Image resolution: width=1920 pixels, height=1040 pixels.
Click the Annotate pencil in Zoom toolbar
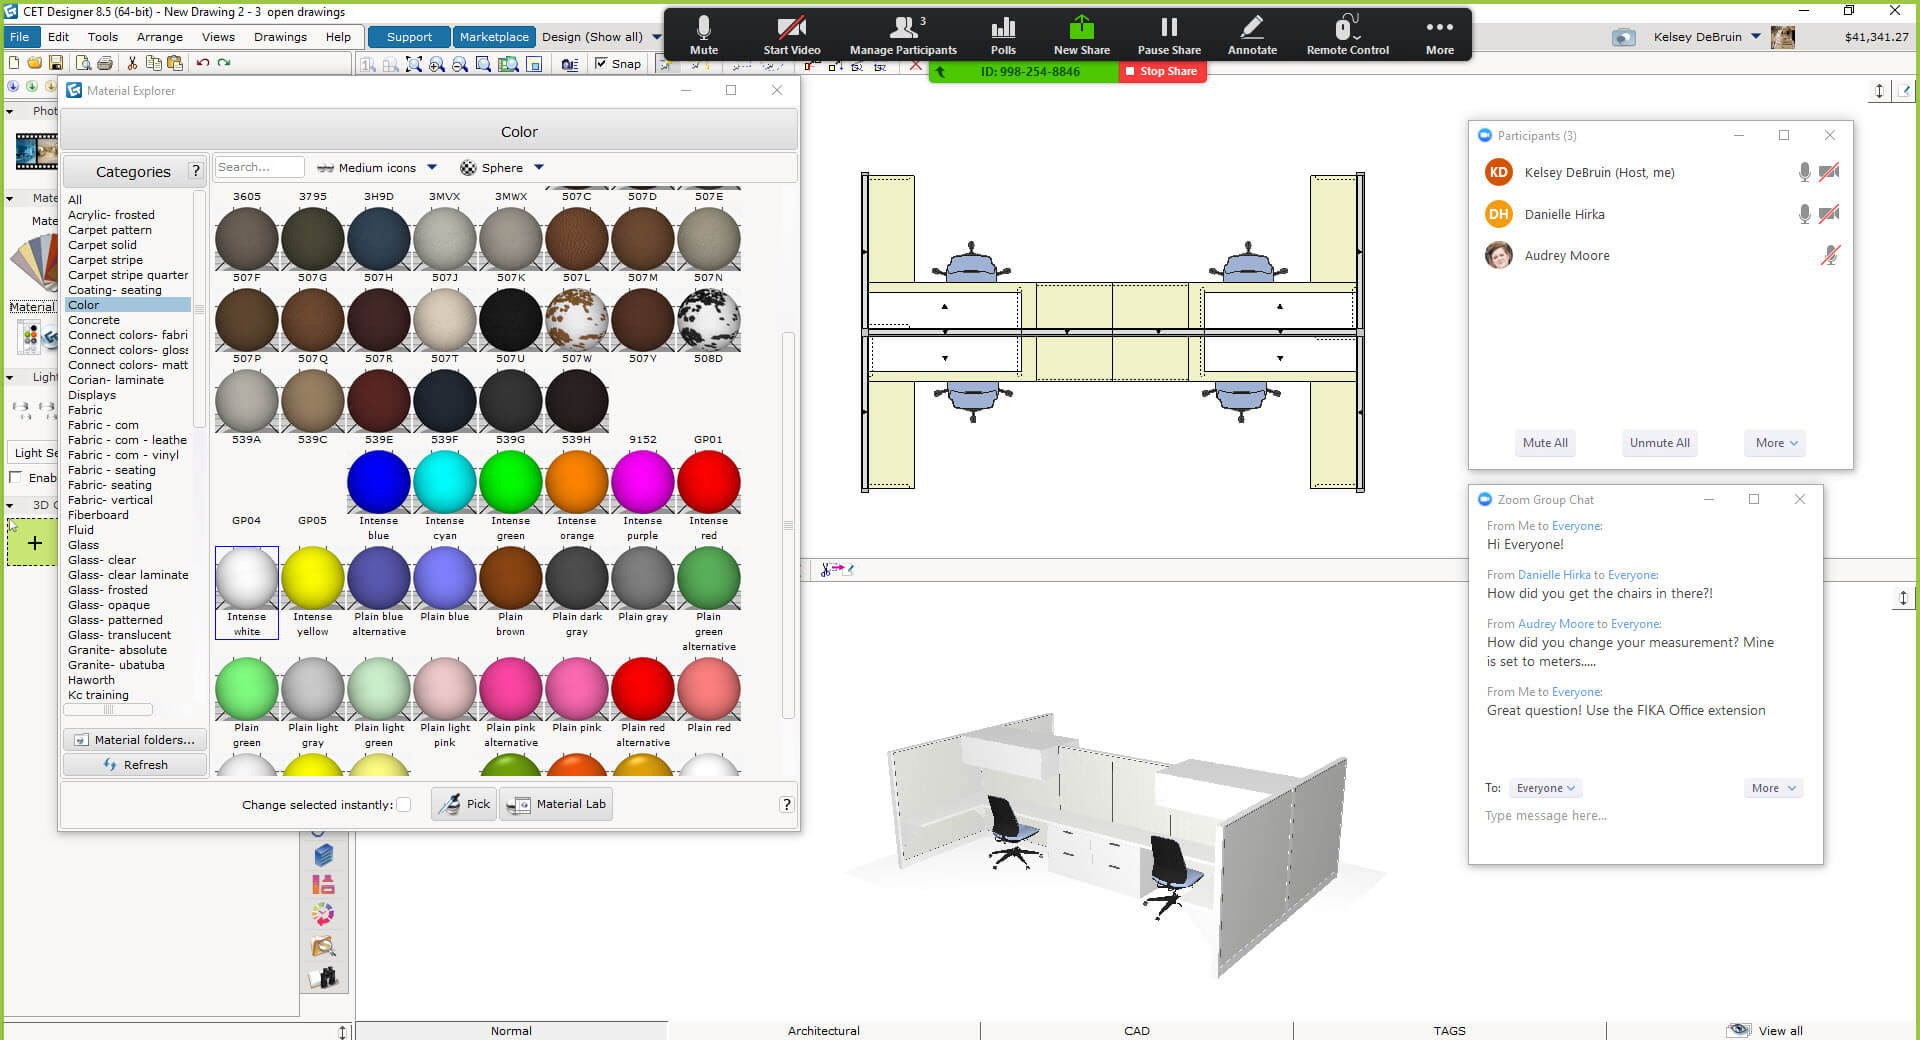1252,35
